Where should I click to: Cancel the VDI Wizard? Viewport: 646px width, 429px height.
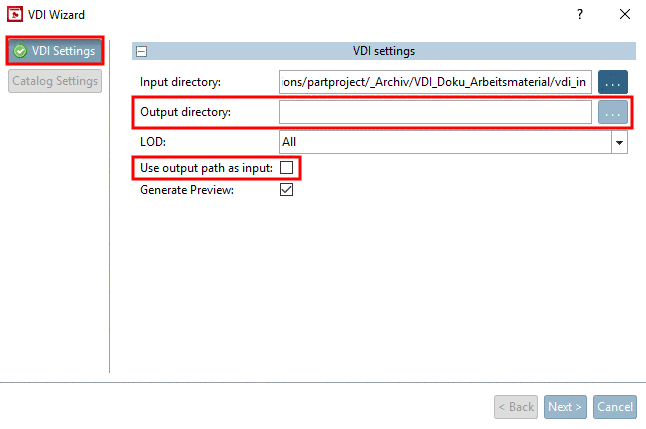(x=615, y=407)
